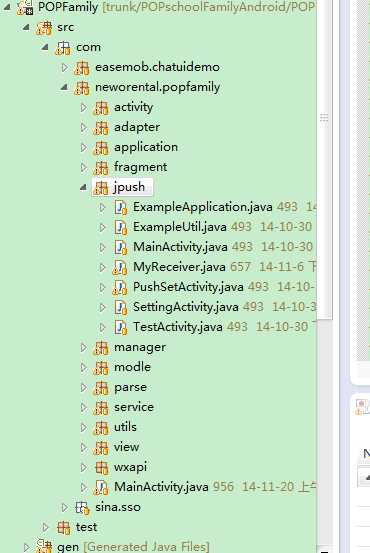
Task: Click the service package icon
Action: pos(101,408)
